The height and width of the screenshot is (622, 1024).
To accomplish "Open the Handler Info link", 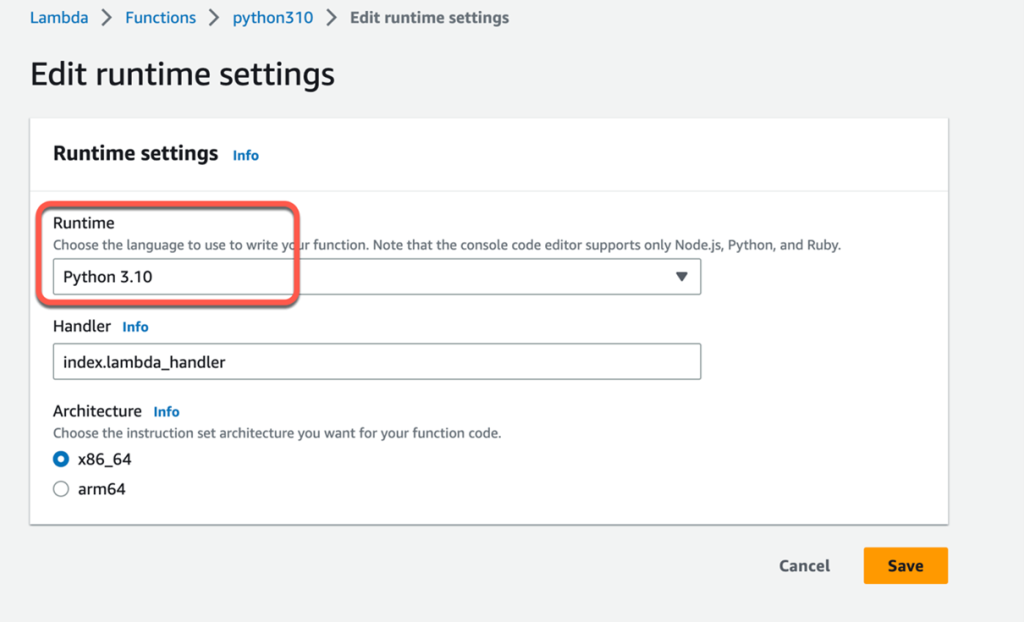I will pos(135,326).
